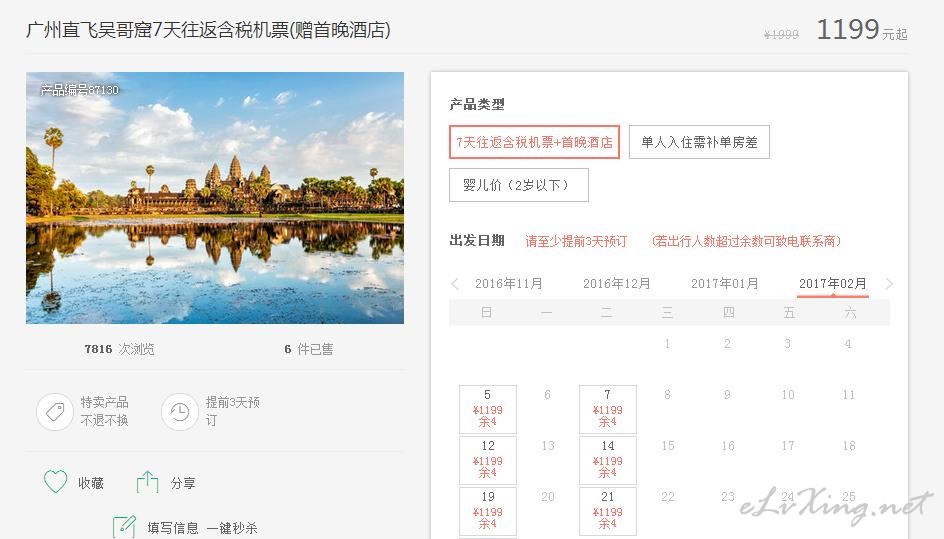Click the product title 广州直飞吴哥窟7天往返

[x=208, y=30]
